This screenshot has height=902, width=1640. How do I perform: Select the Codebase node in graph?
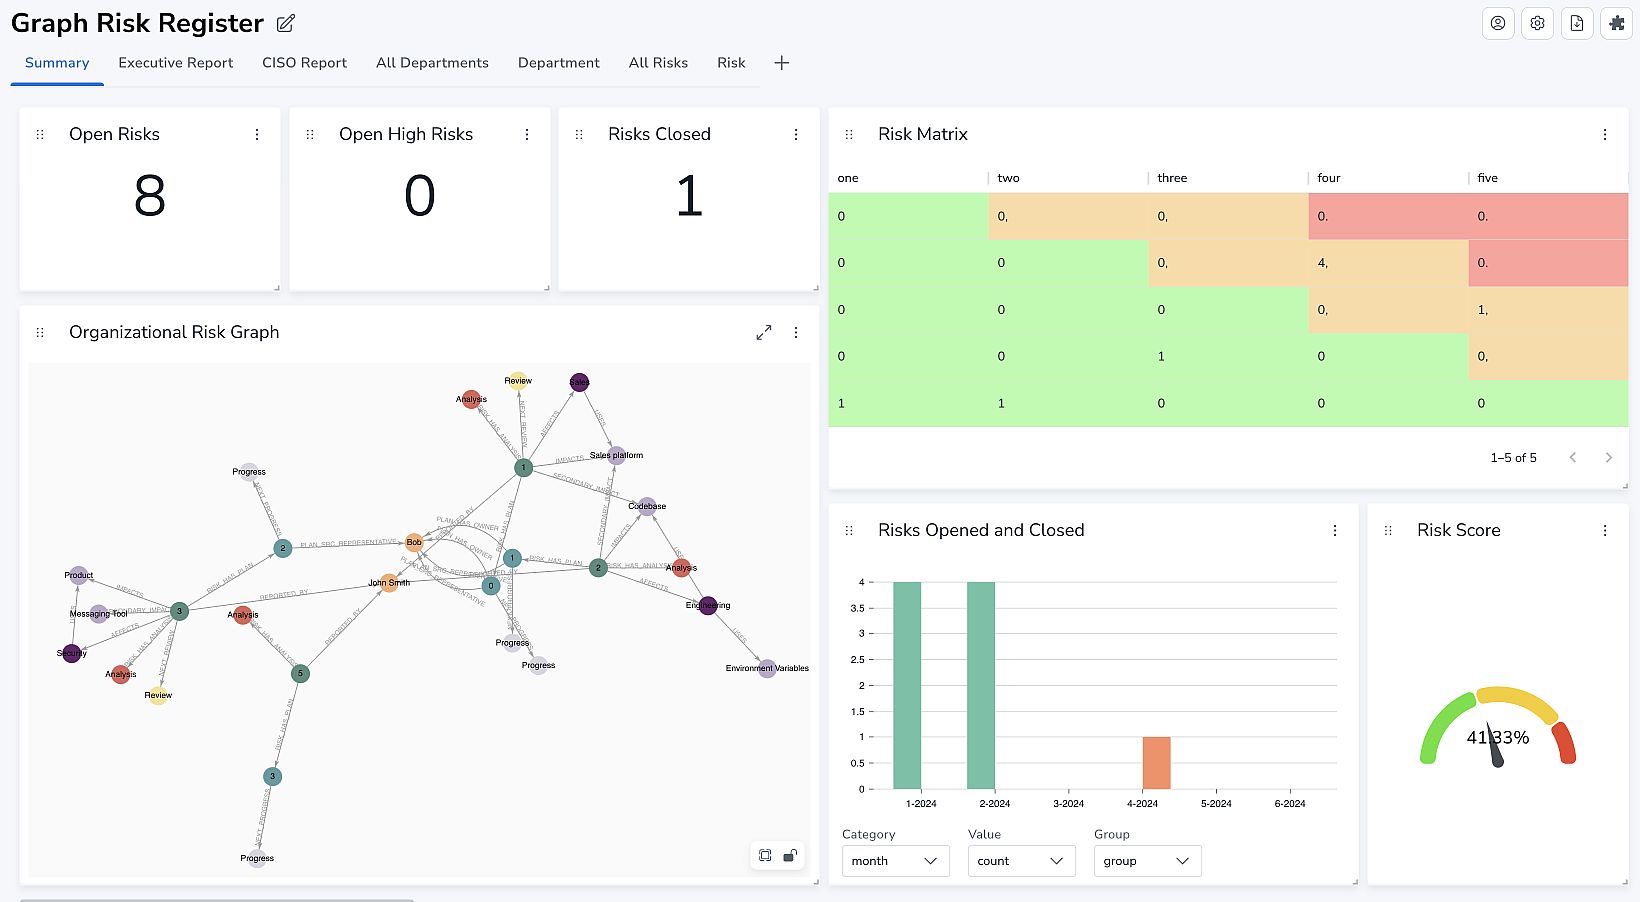[x=647, y=506]
